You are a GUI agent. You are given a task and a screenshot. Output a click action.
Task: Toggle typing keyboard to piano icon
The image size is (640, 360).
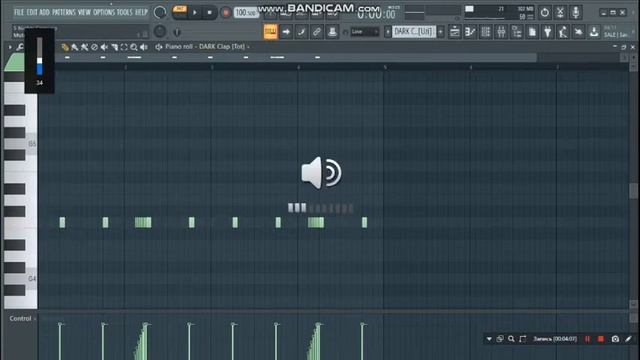tap(270, 31)
